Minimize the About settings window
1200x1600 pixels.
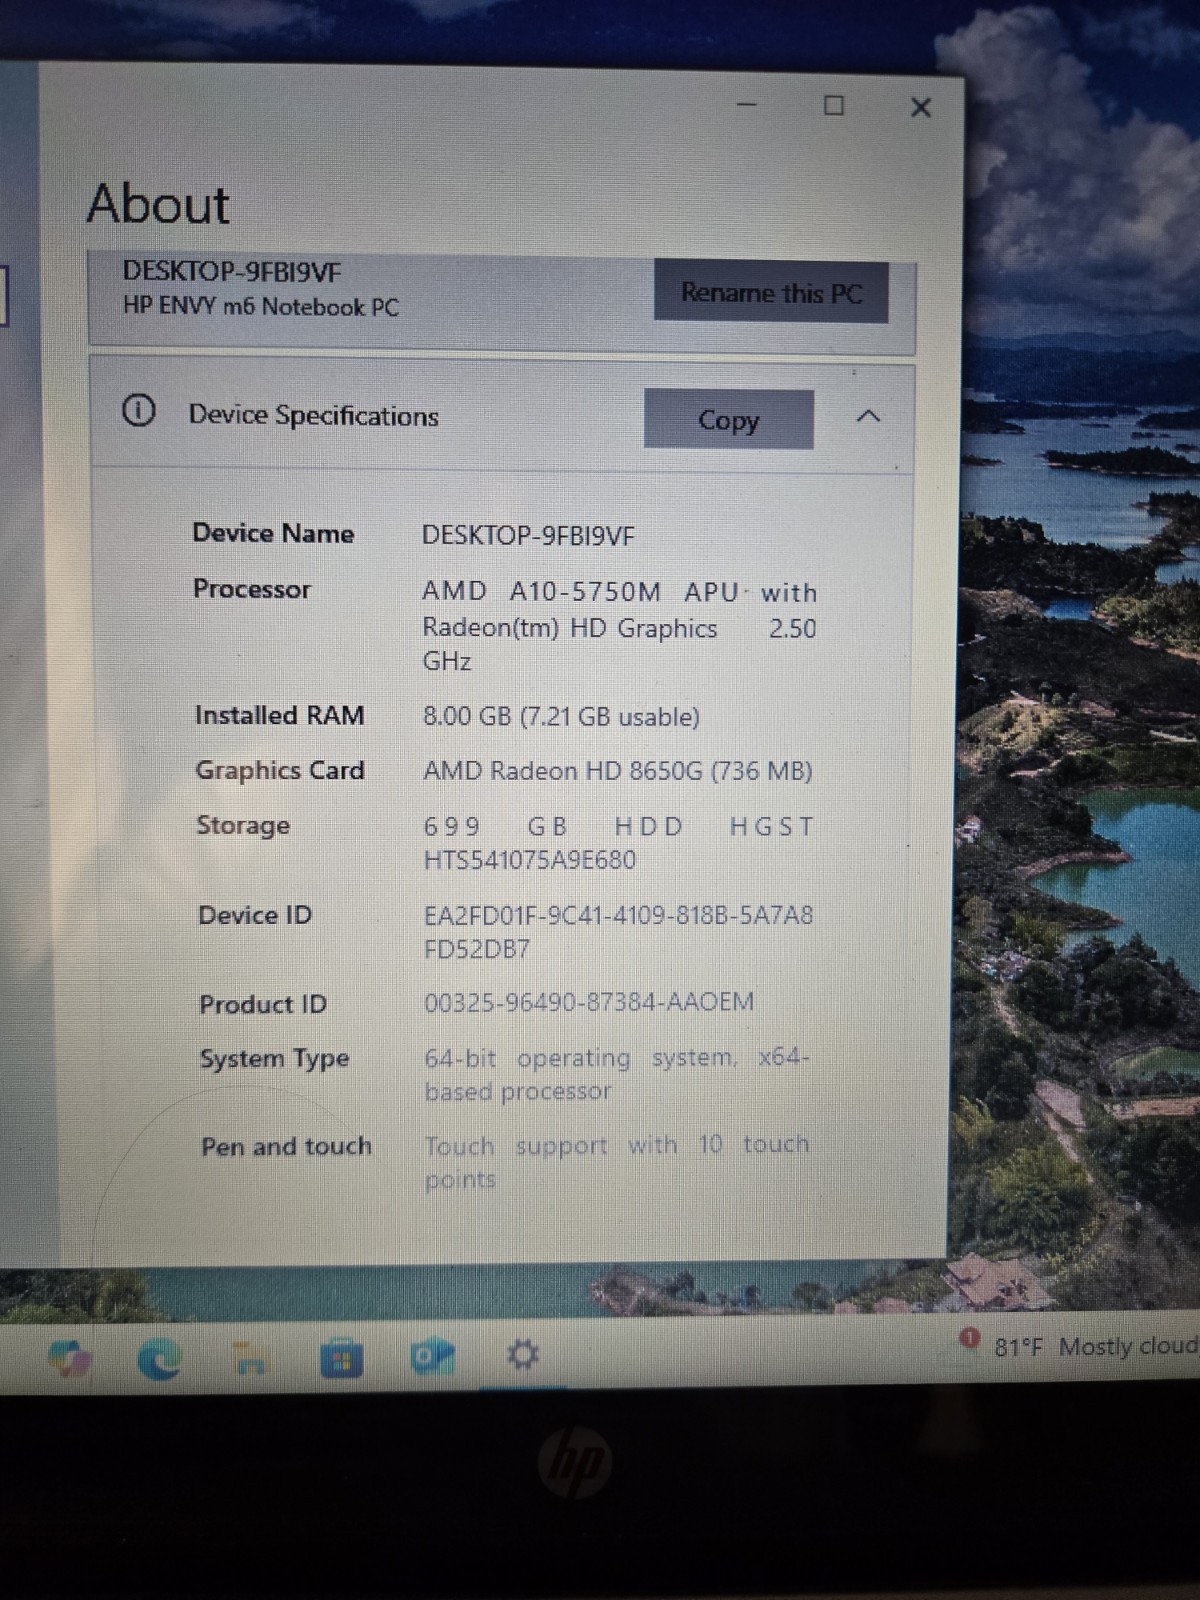click(747, 104)
